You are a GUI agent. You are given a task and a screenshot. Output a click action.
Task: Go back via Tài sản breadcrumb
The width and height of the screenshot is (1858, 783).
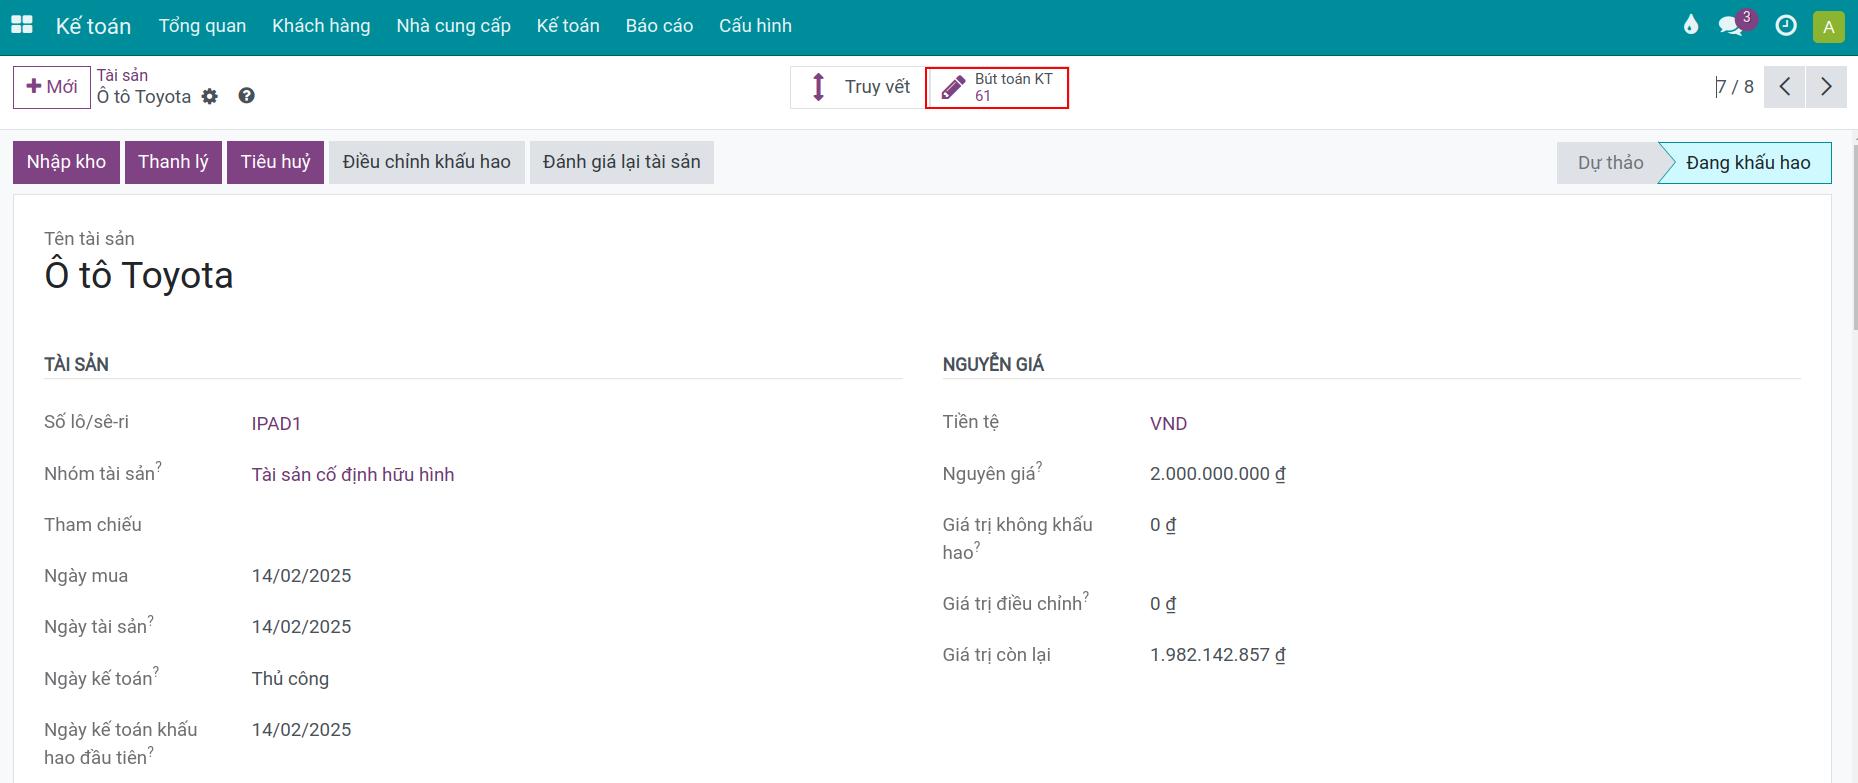pyautogui.click(x=122, y=75)
